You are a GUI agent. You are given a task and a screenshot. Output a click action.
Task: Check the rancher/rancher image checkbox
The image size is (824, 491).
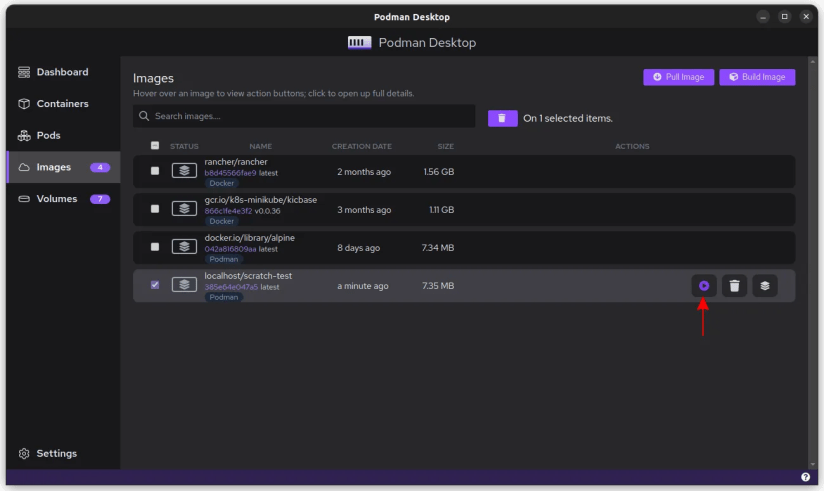point(154,171)
